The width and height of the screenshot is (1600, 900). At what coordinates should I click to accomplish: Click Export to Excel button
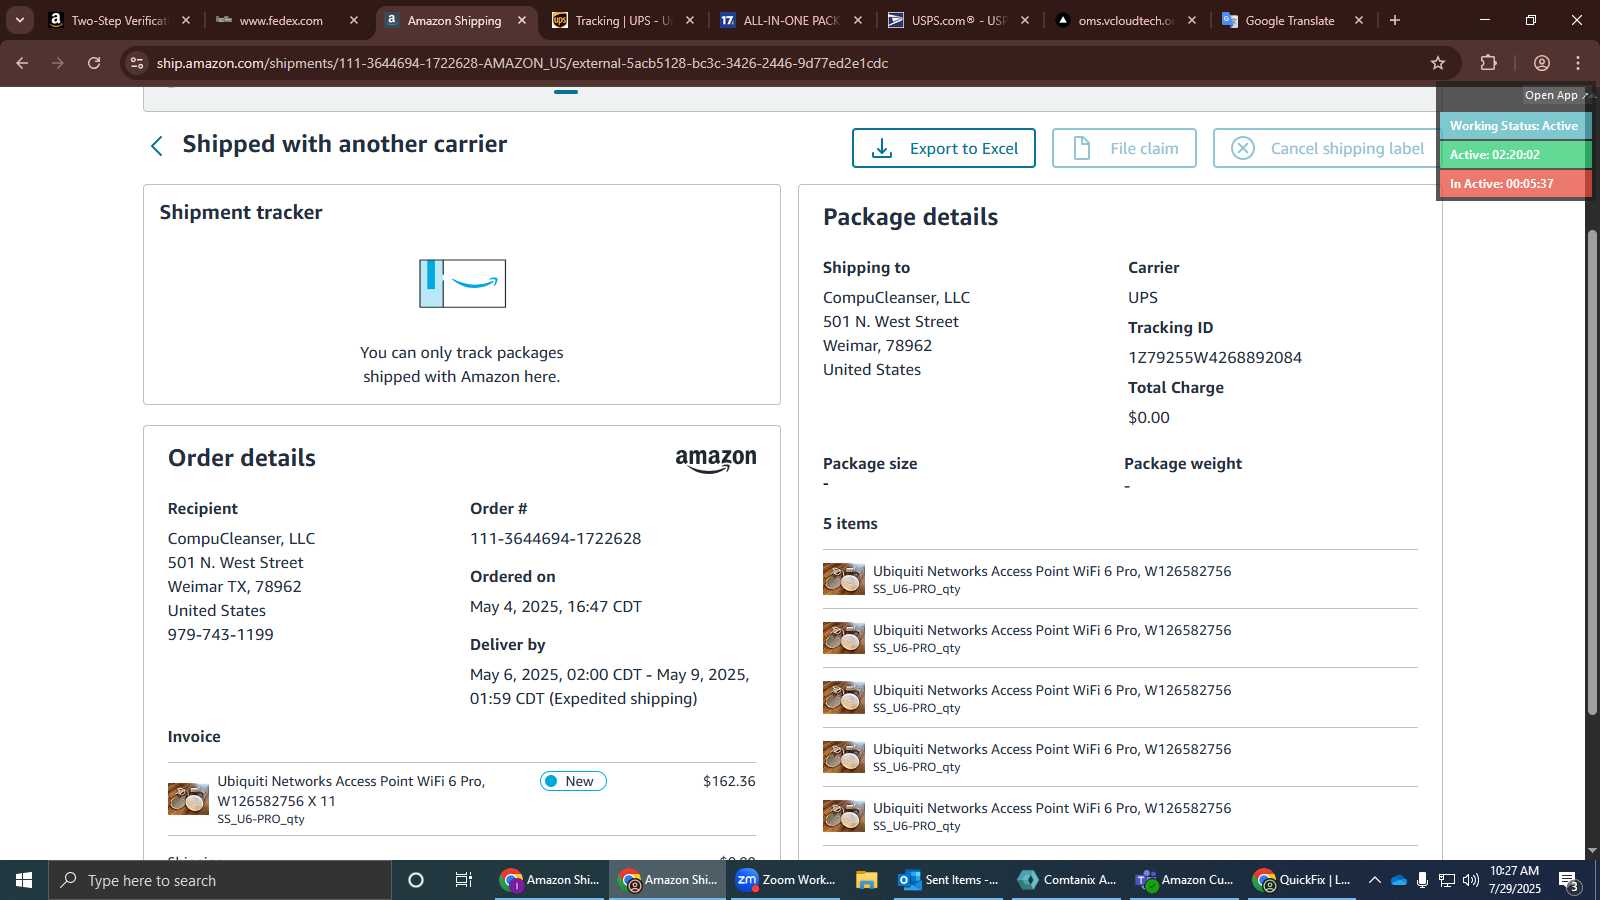coord(943,148)
